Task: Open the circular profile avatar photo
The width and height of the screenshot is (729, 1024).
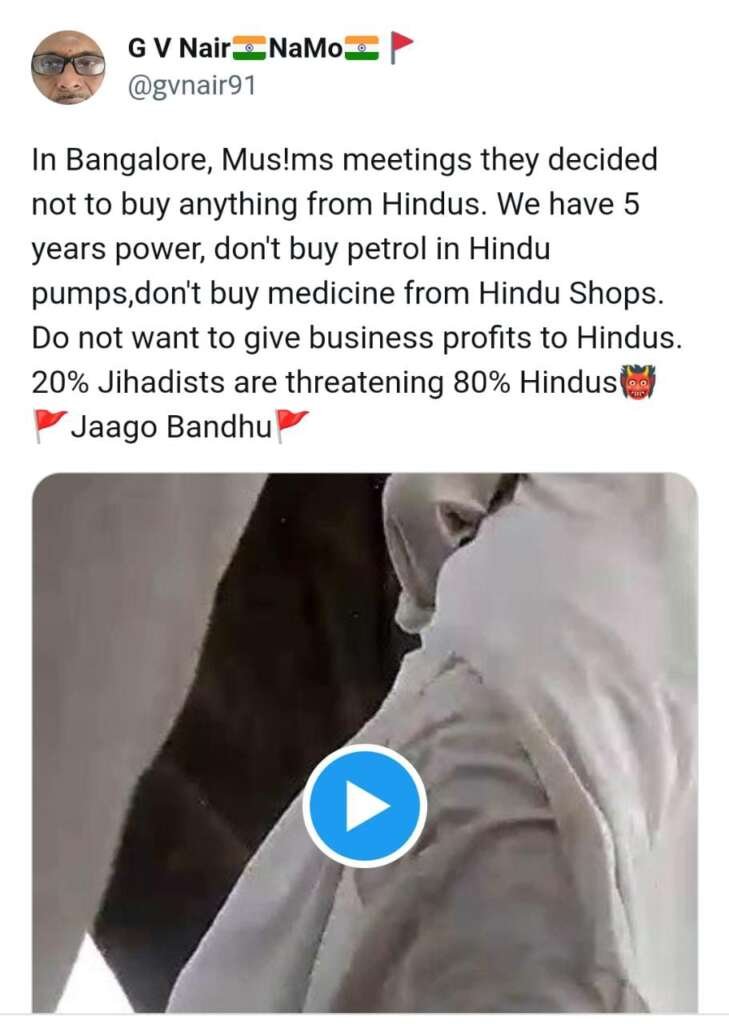Action: (68, 67)
